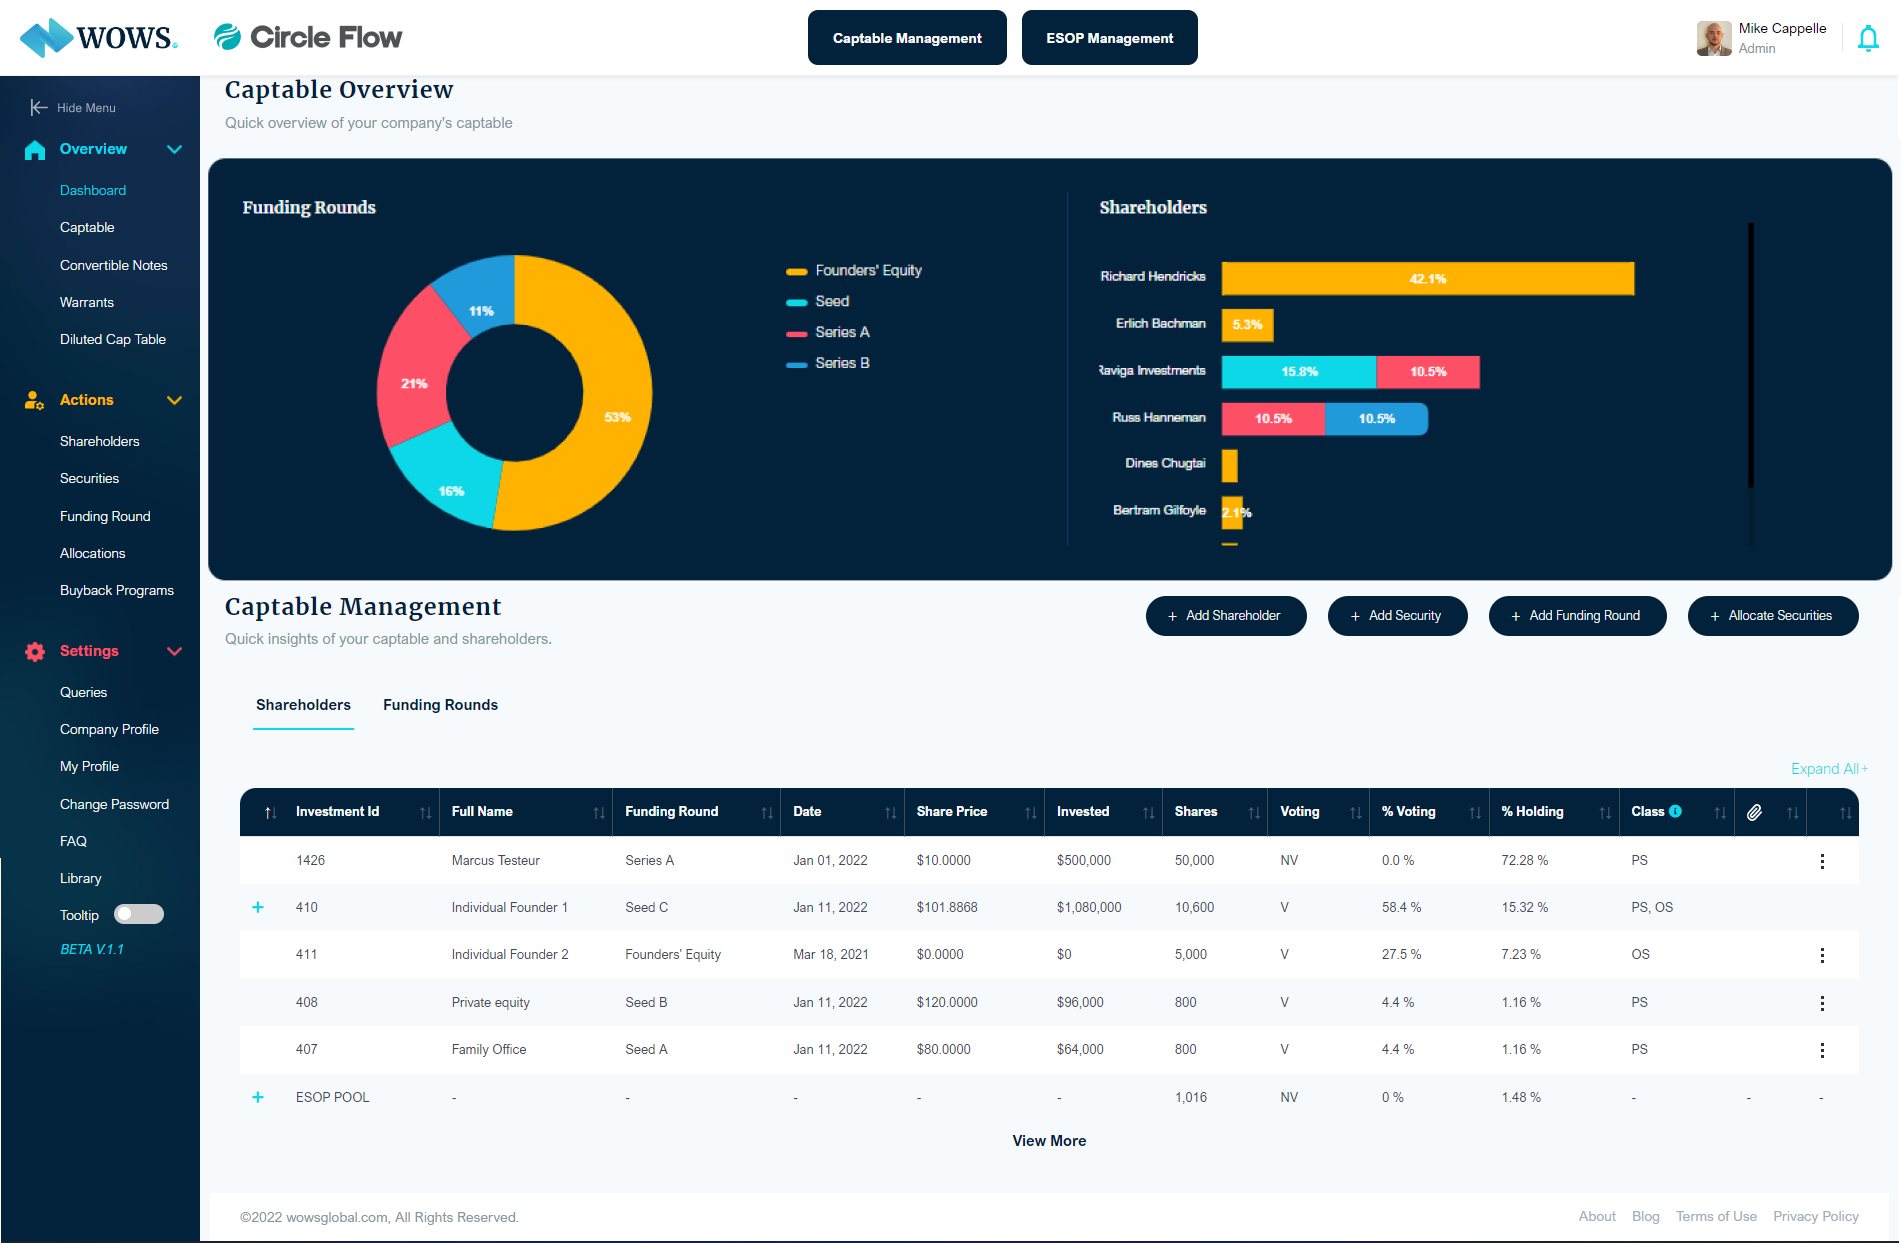Click the paperclip attachment column icon
This screenshot has width=1901, height=1243.
coord(1754,812)
